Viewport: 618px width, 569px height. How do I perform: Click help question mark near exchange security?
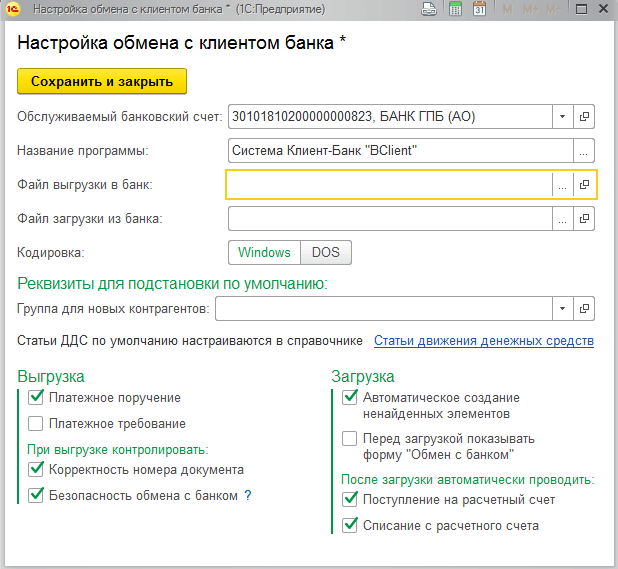click(248, 495)
